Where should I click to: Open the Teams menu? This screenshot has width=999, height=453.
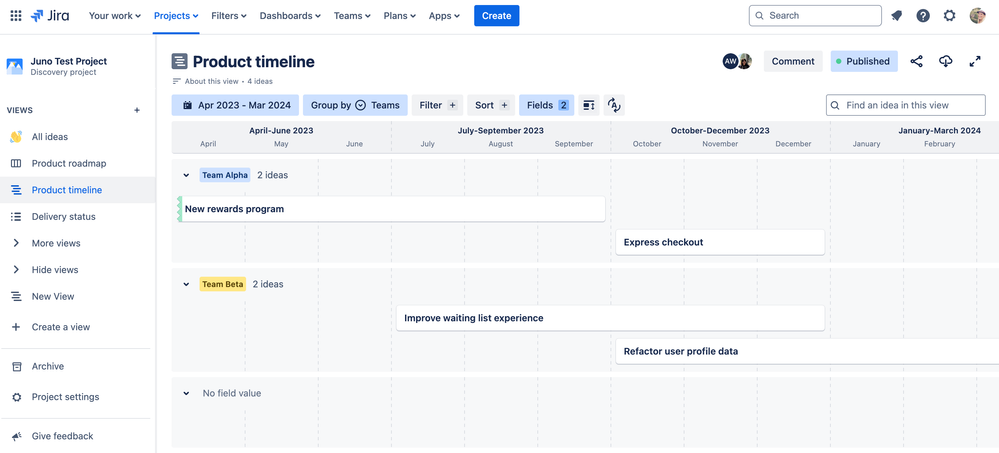(x=352, y=16)
